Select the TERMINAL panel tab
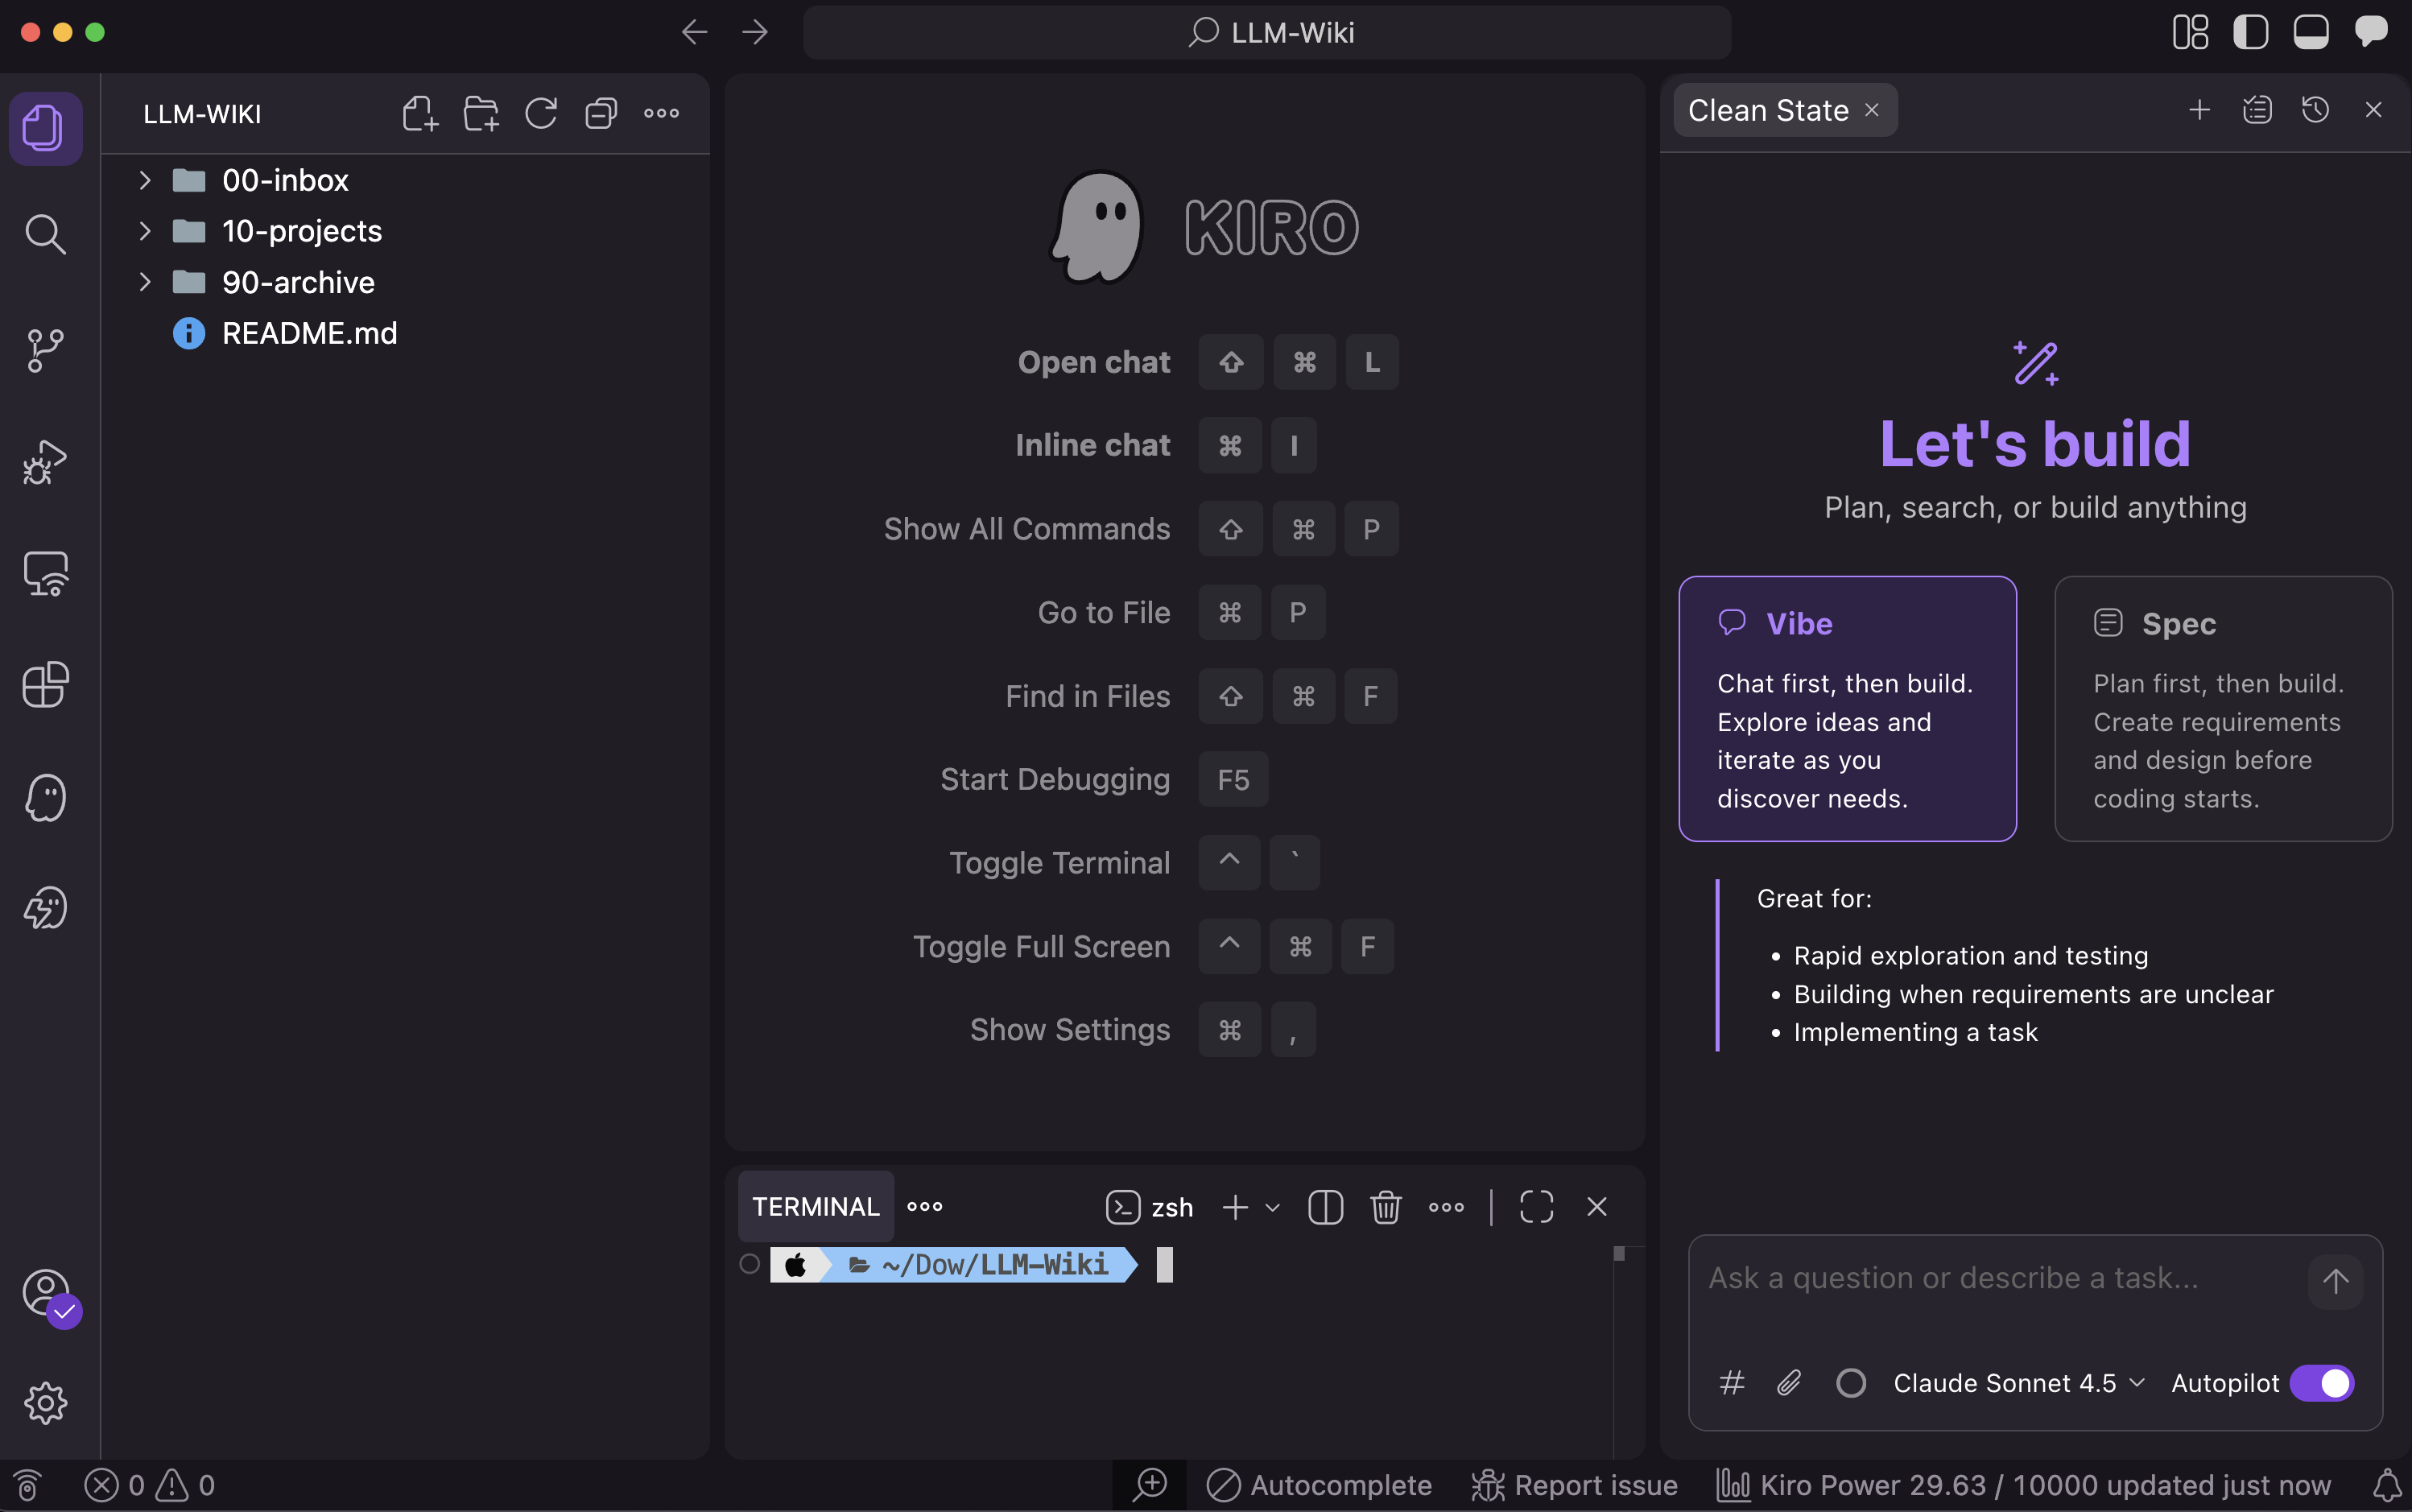2412x1512 pixels. 816,1207
